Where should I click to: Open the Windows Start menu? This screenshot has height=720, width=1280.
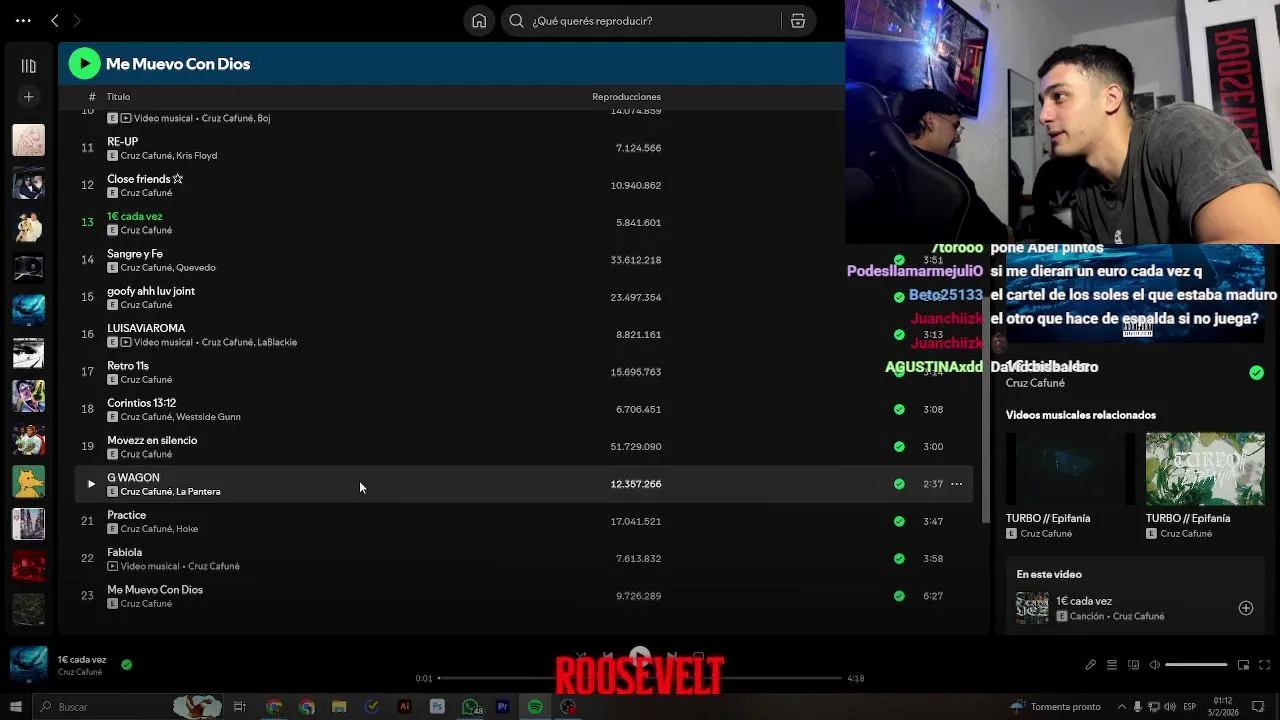point(15,707)
